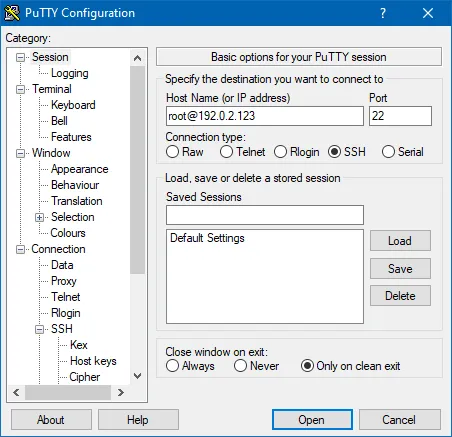
Task: Click the Port input field
Action: coord(400,116)
